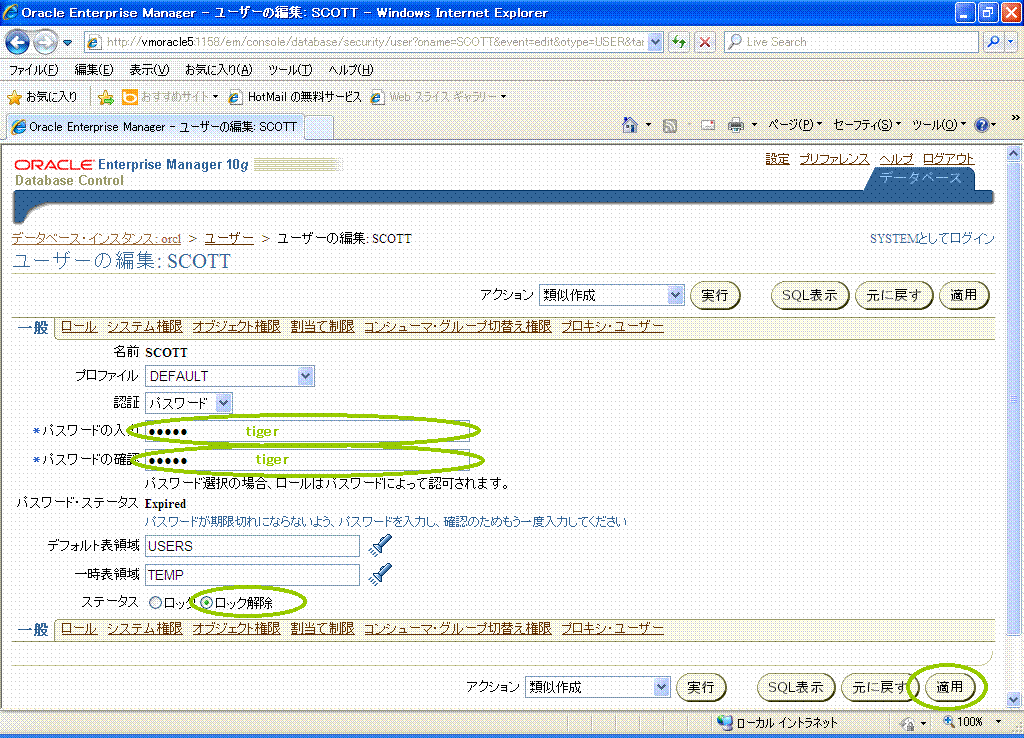Click the red stop loading icon
Image resolution: width=1024 pixels, height=738 pixels.
(x=705, y=42)
